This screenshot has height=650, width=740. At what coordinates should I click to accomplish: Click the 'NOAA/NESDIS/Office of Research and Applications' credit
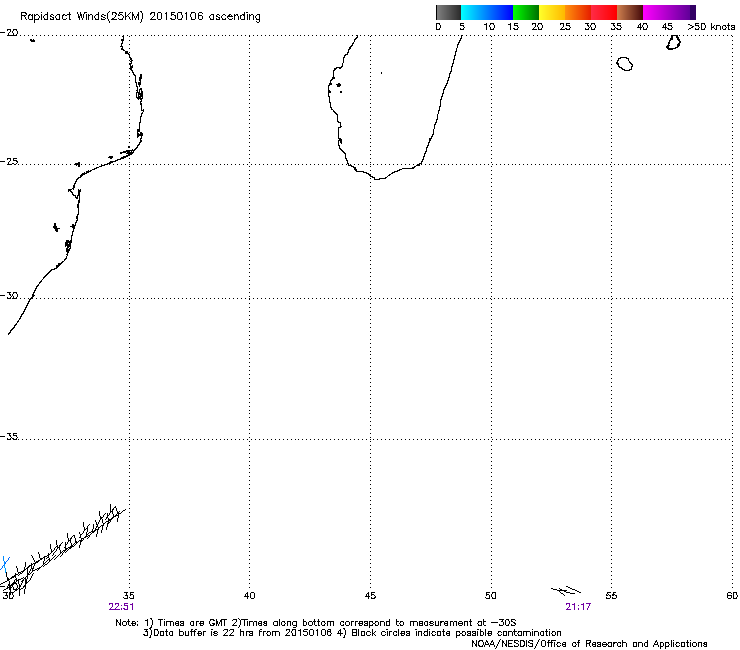(x=589, y=644)
